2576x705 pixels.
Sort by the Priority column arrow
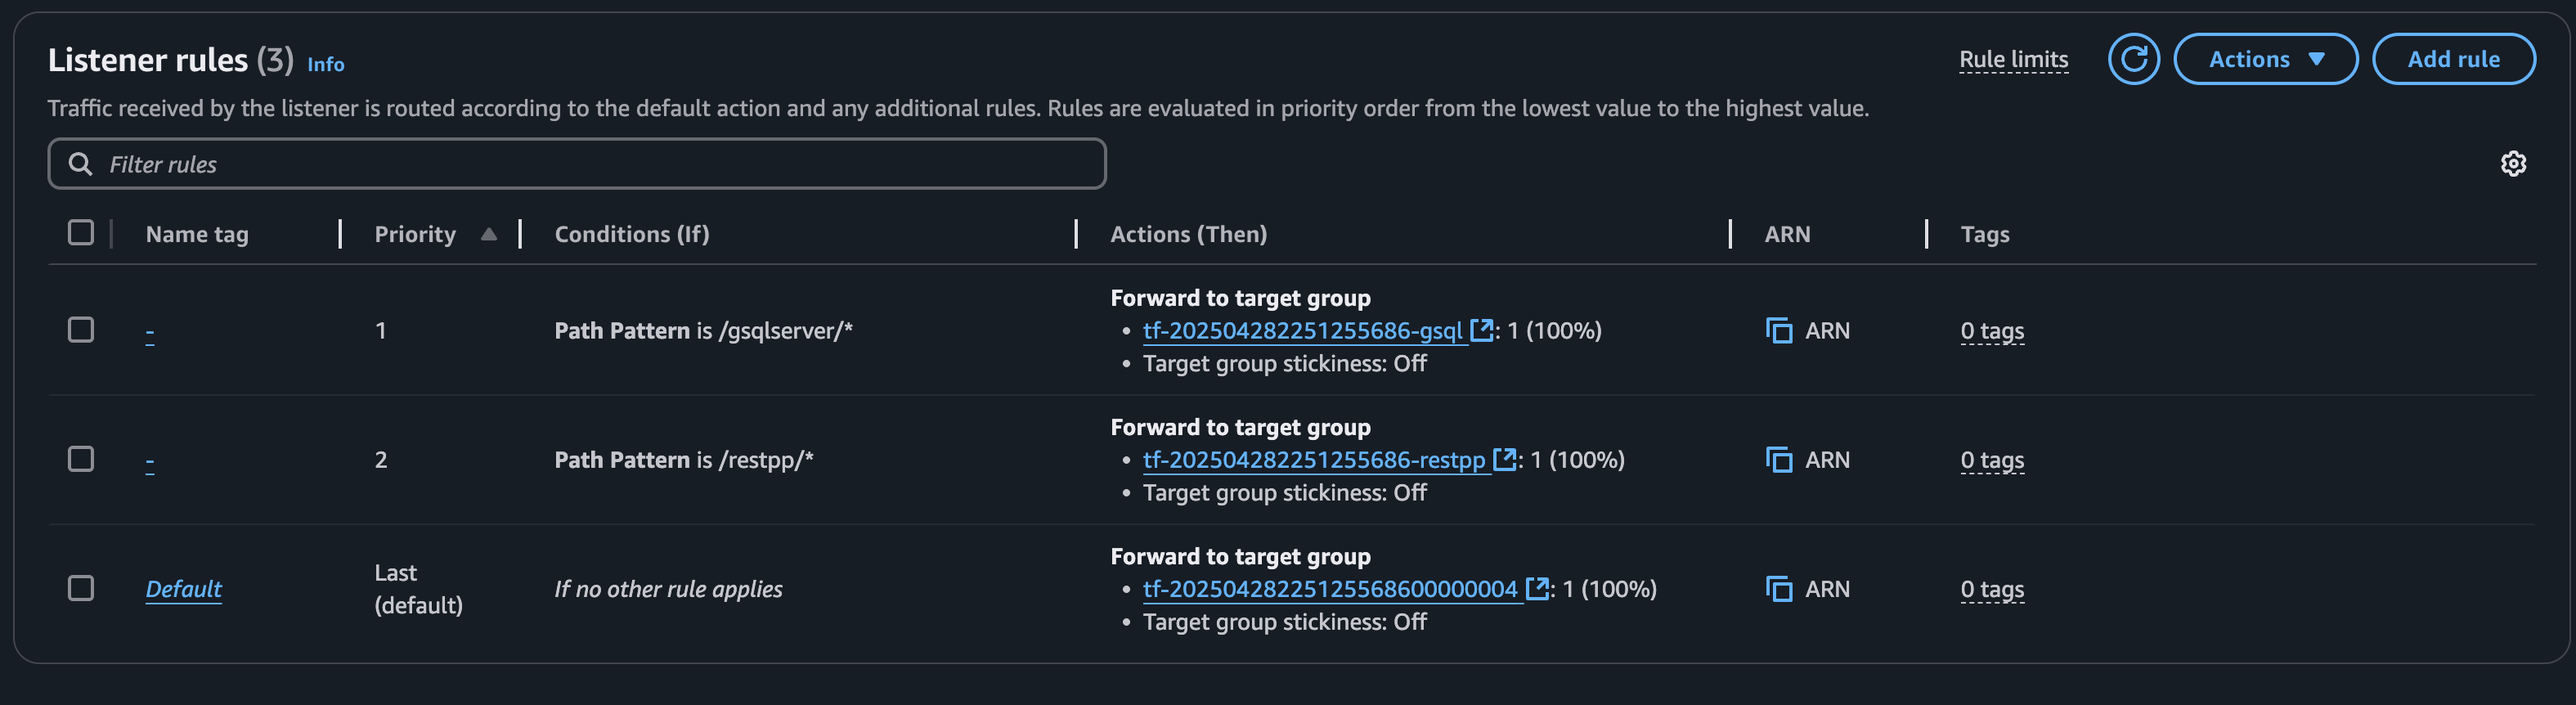489,234
